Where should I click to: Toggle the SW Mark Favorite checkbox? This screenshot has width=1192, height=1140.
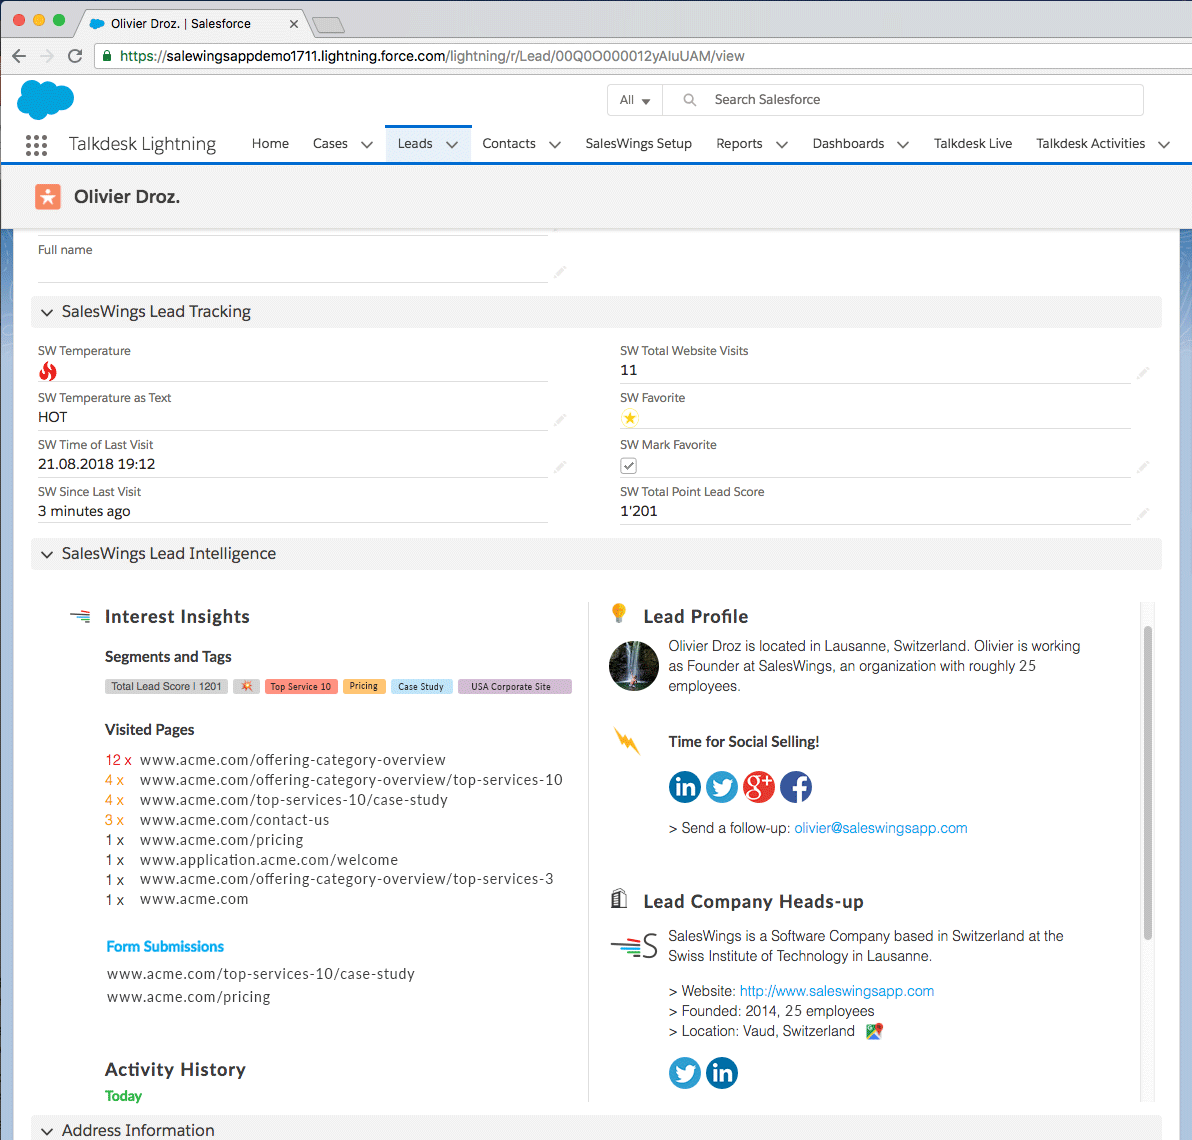[629, 465]
